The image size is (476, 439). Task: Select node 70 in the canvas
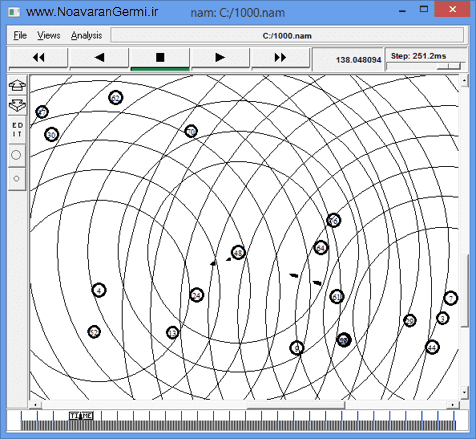pos(191,131)
